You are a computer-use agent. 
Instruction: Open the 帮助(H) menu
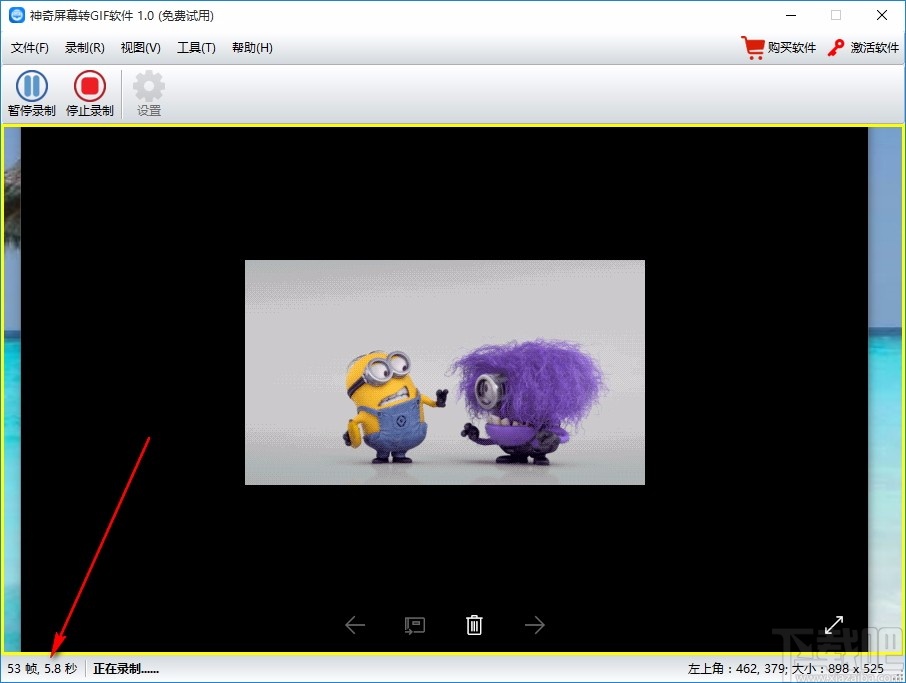coord(252,48)
